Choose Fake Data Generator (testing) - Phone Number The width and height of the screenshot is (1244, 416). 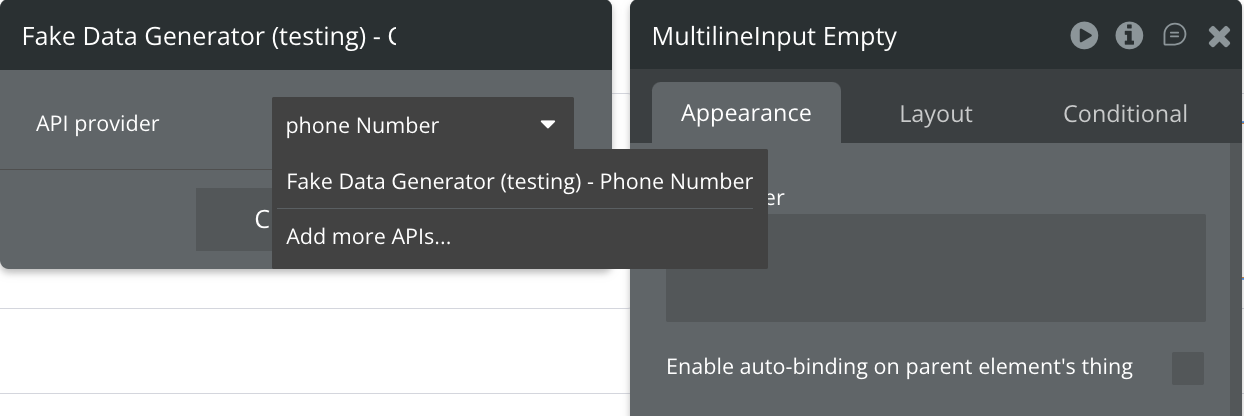click(x=519, y=182)
